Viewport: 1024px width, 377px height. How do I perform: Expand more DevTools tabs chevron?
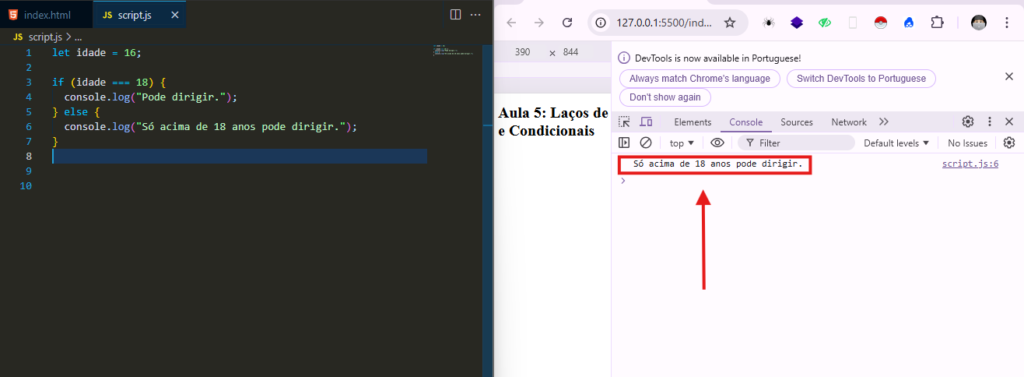[x=884, y=122]
